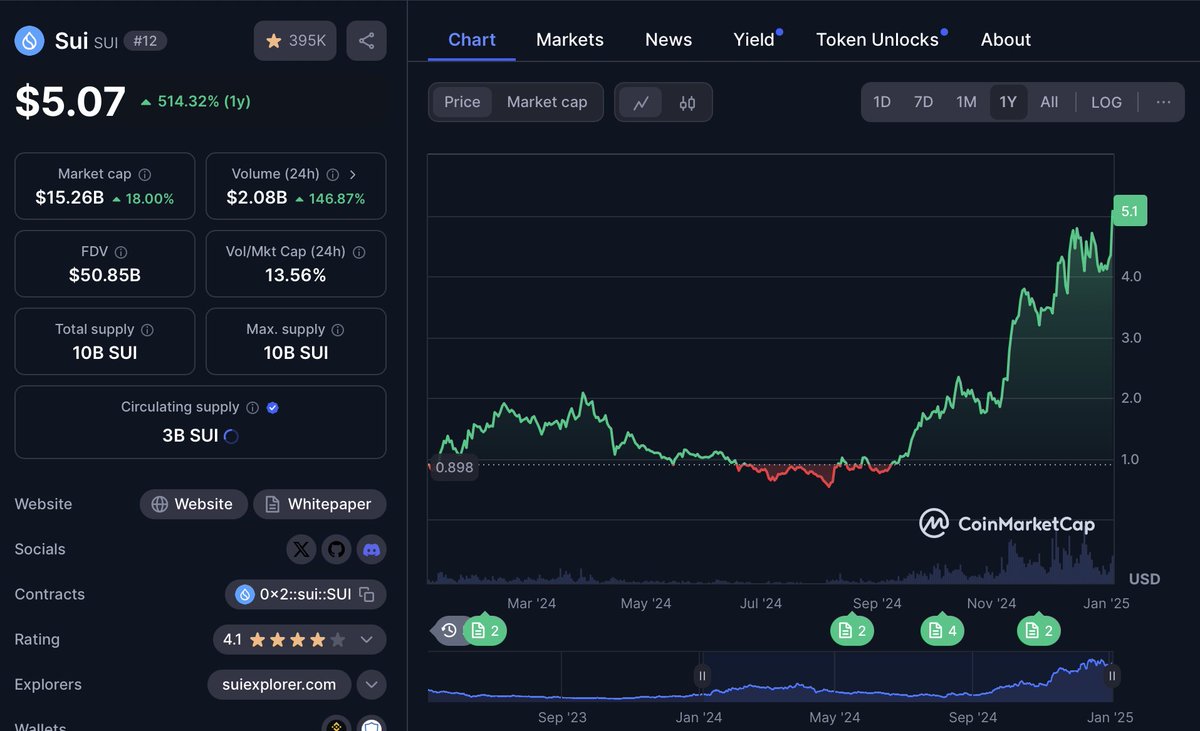The image size is (1200, 731).
Task: Open news marker near Nov '24
Action: click(x=1040, y=630)
